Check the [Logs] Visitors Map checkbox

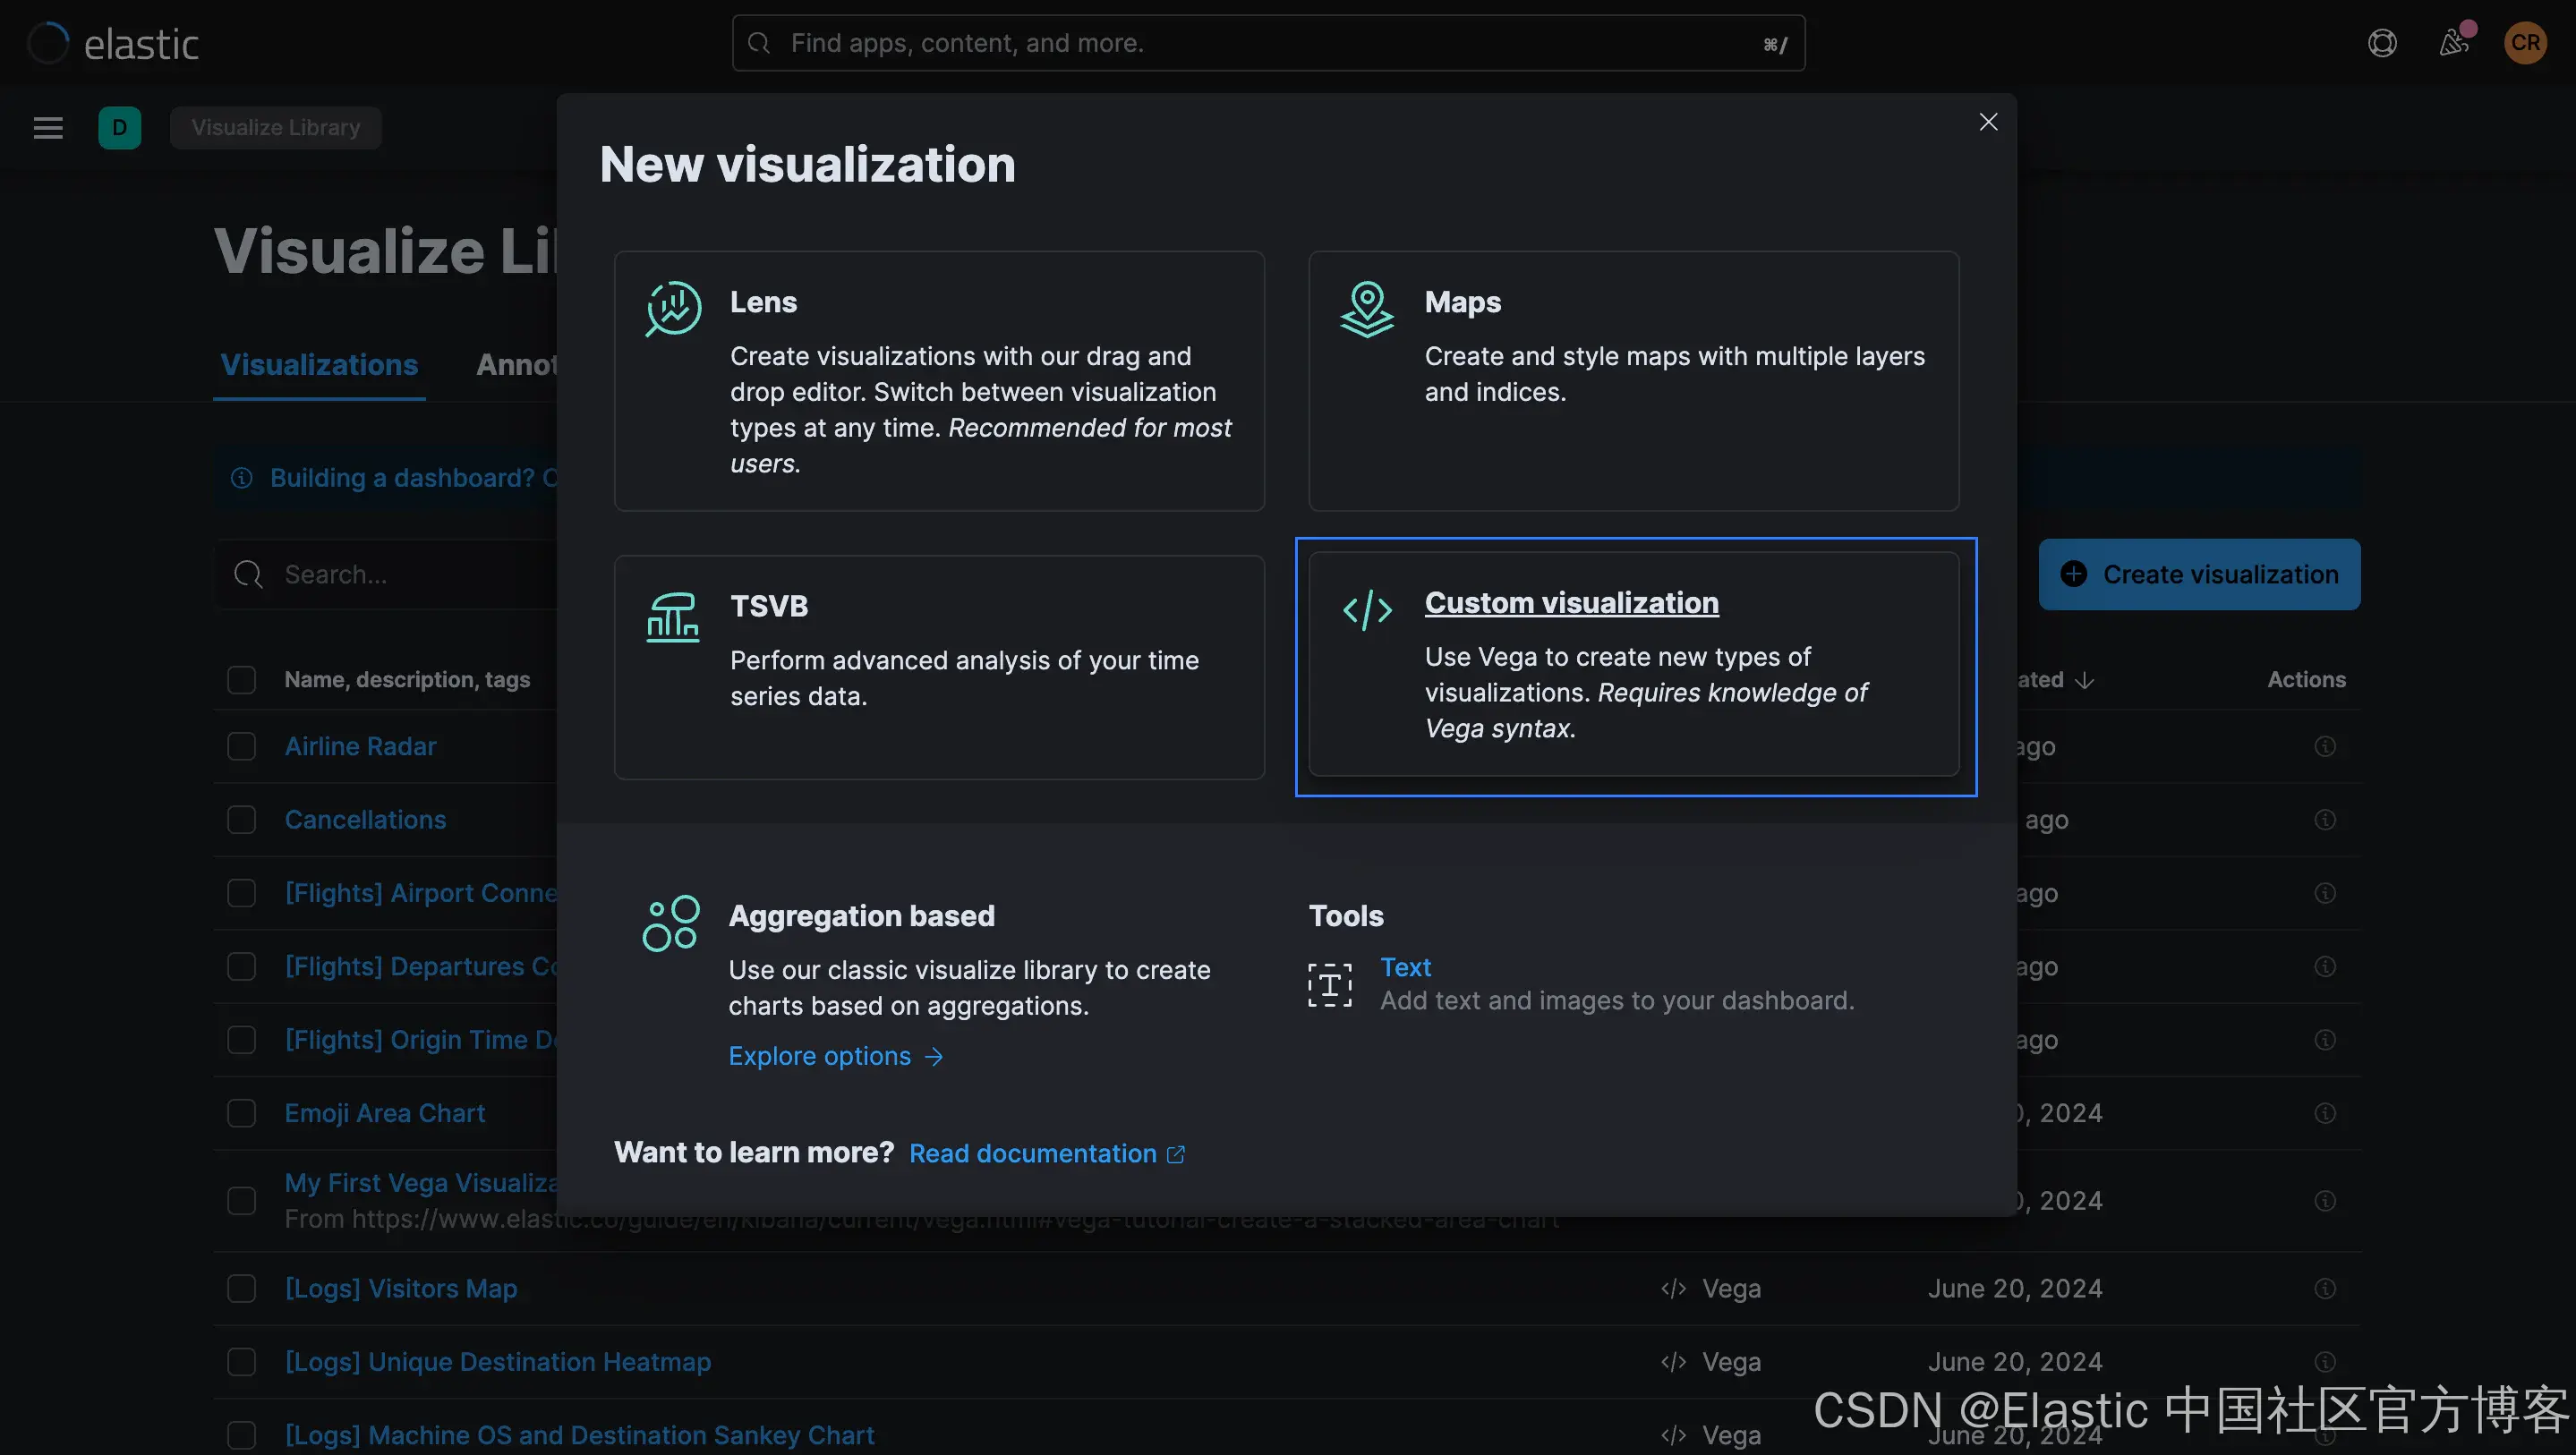[x=241, y=1288]
